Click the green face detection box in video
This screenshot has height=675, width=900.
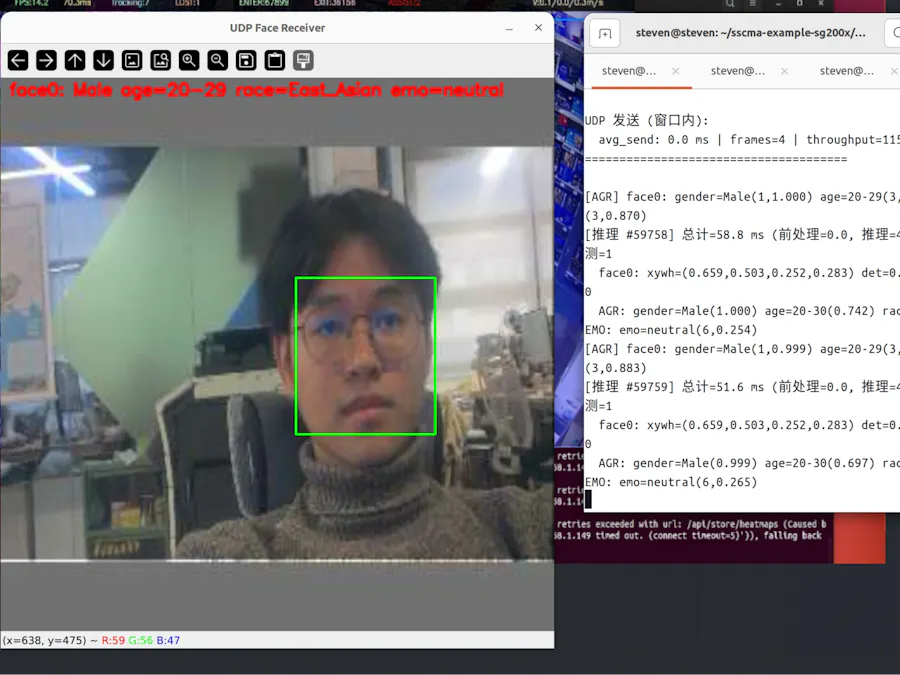366,356
